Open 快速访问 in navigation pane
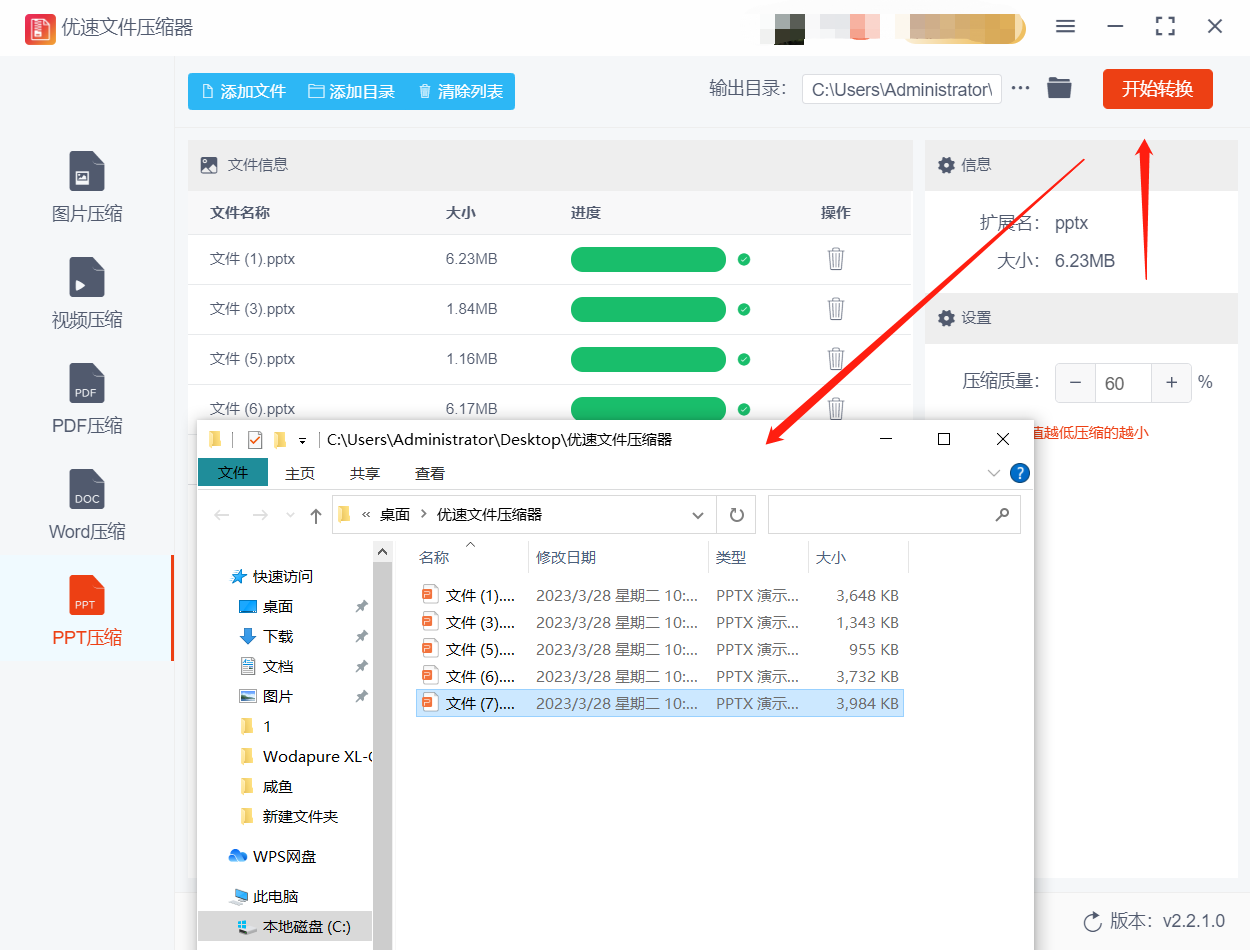Viewport: 1250px width, 950px height. [x=271, y=576]
